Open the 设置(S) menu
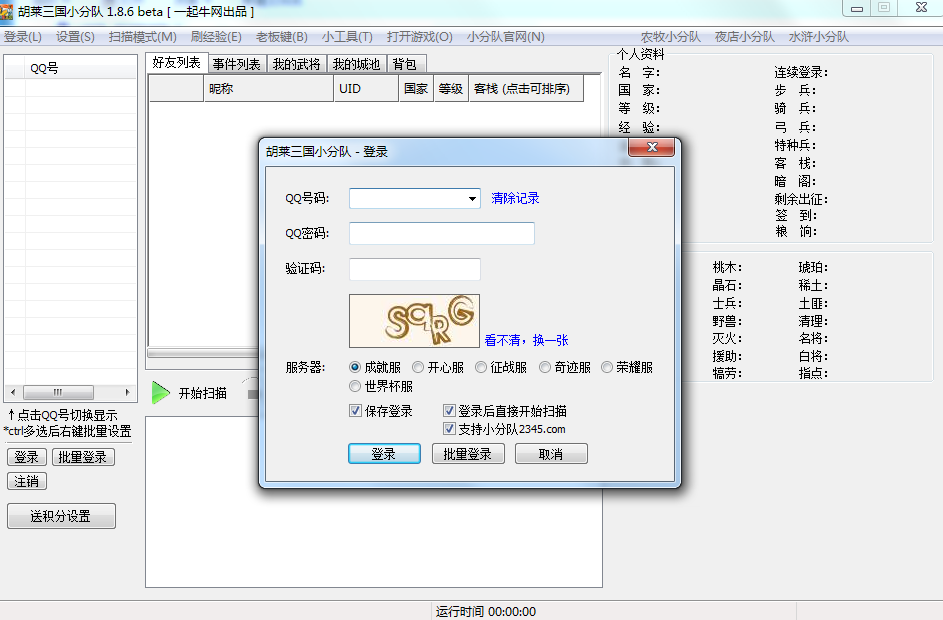Image resolution: width=943 pixels, height=620 pixels. 75,37
